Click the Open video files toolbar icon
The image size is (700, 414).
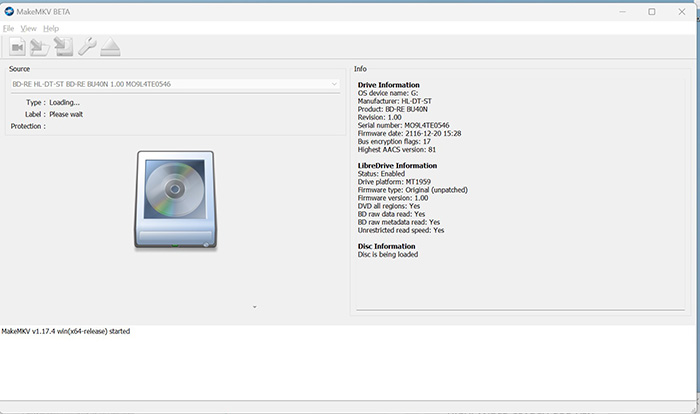17,47
